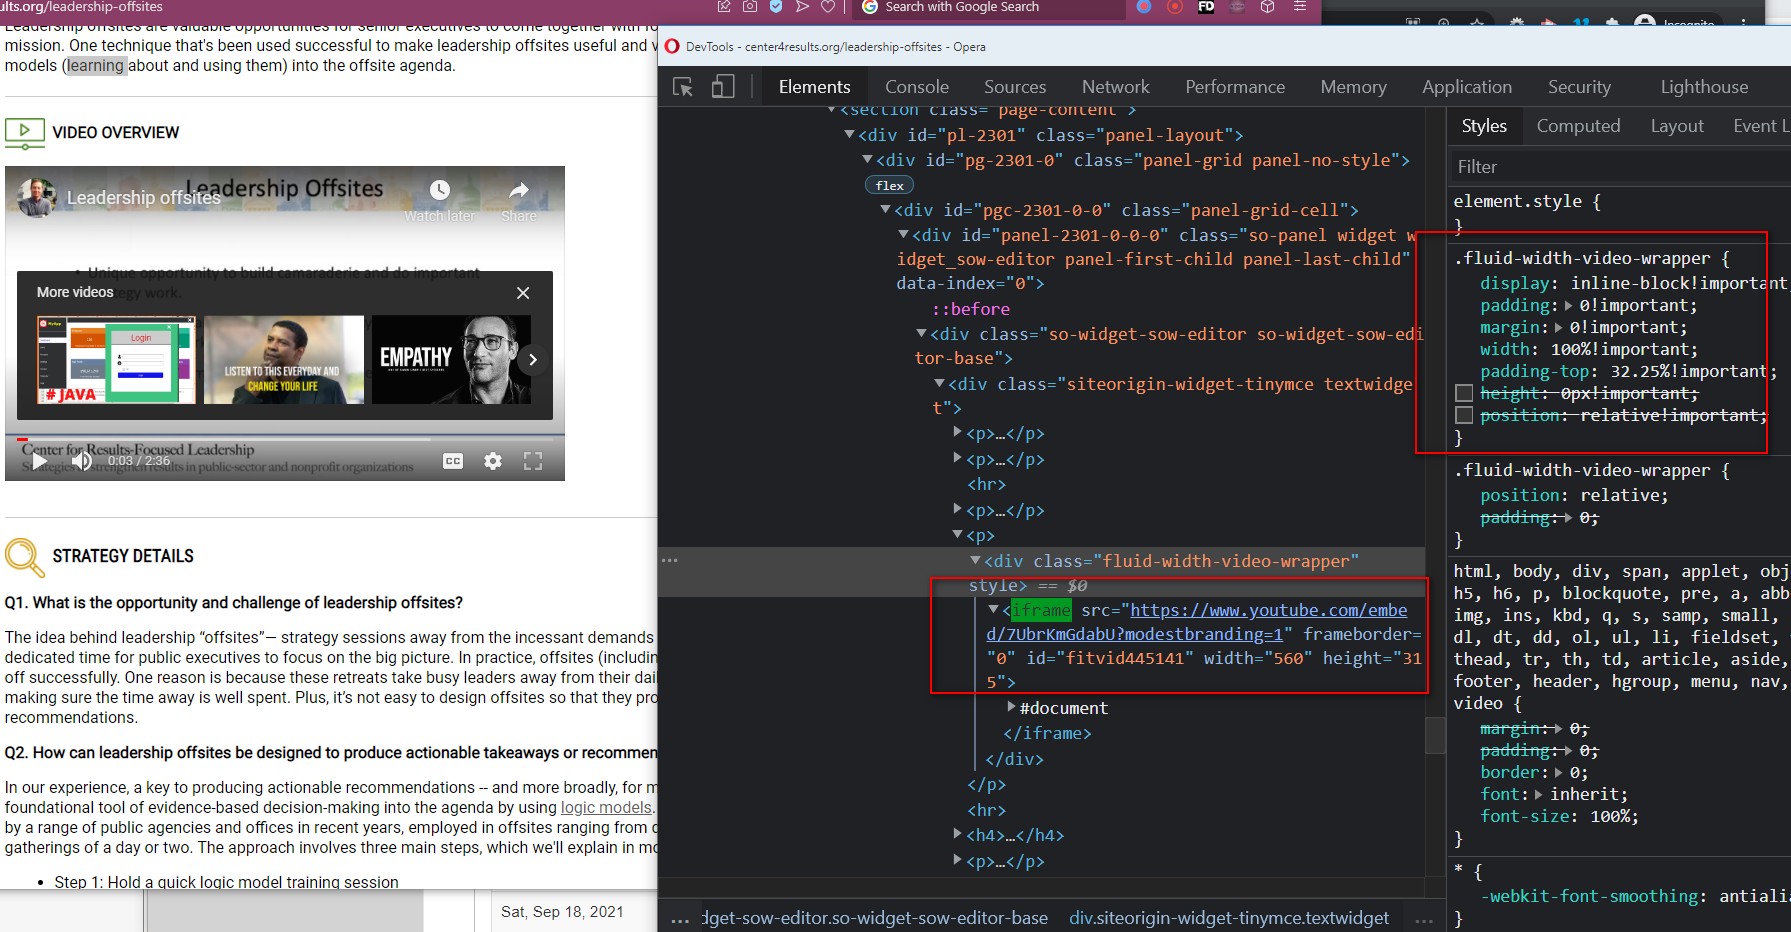Image resolution: width=1791 pixels, height=932 pixels.
Task: Close the More videos overlay
Action: tap(523, 293)
